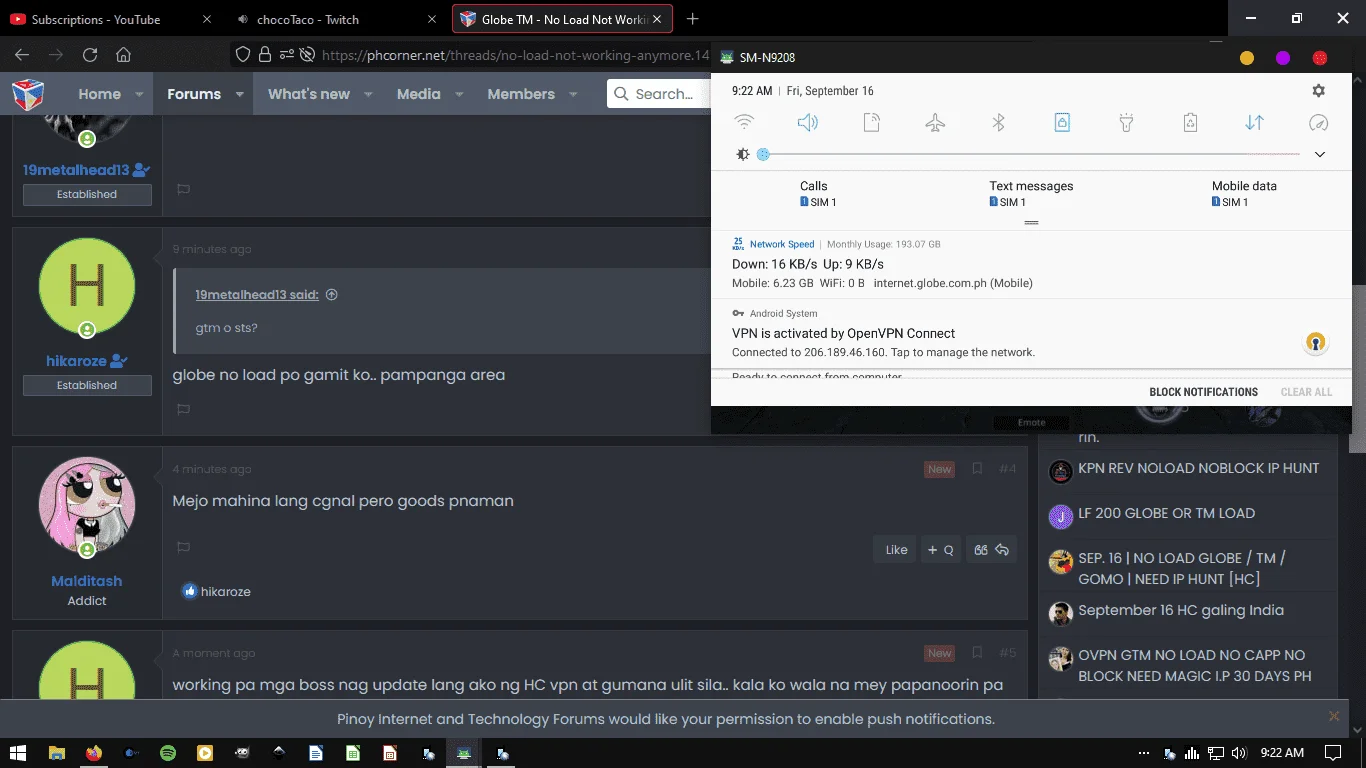
Task: Open phone settings gear icon
Action: click(1318, 91)
